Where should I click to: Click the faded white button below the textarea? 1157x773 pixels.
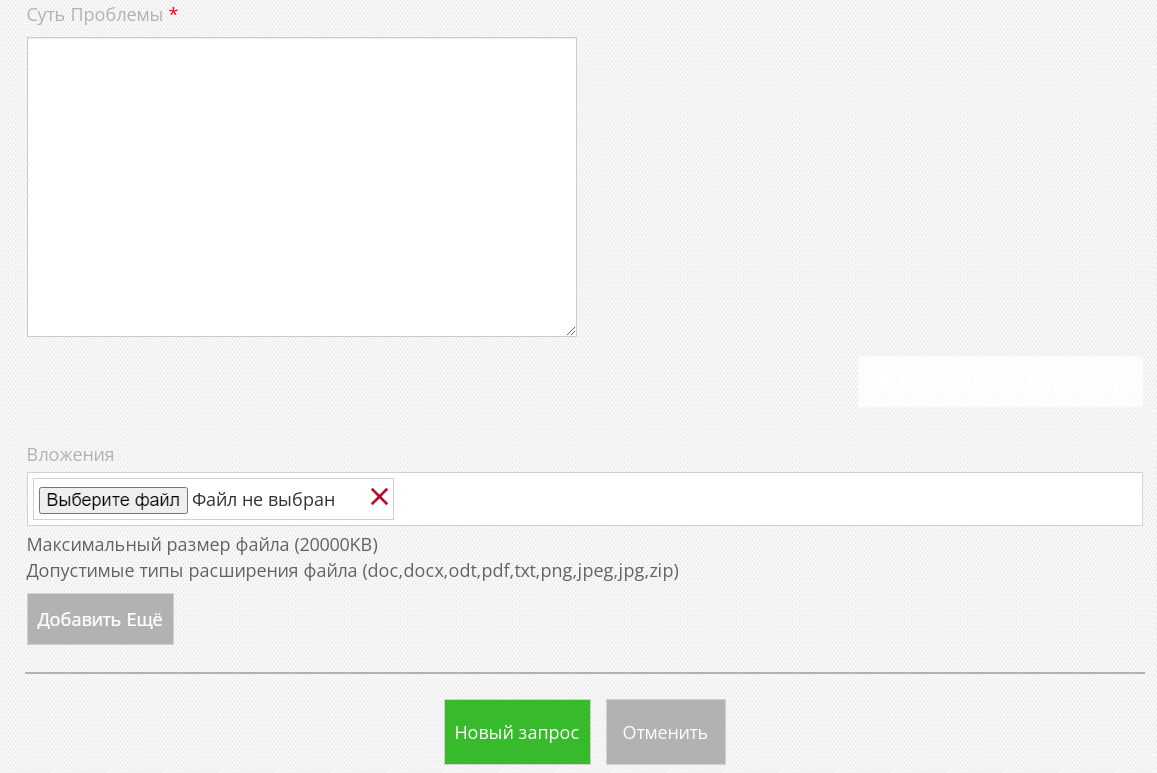coord(999,381)
